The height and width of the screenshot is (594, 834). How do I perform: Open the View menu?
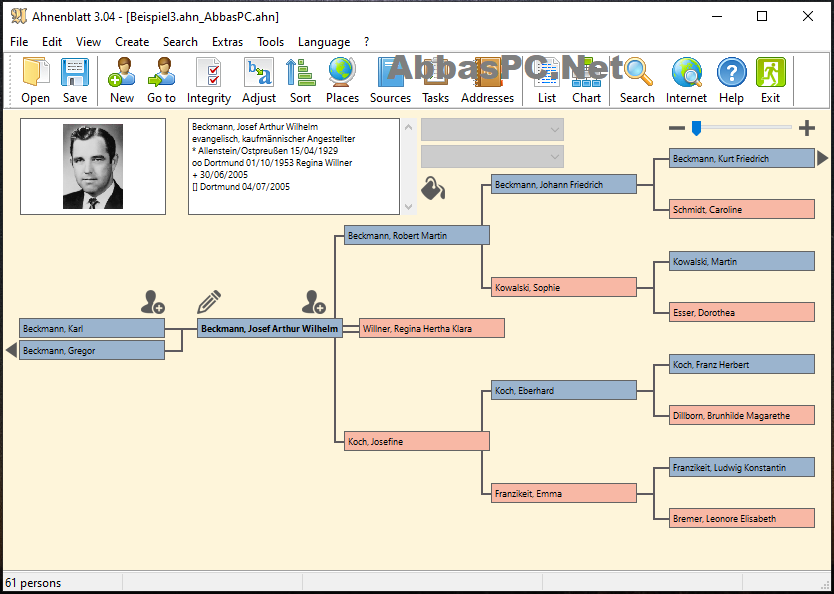88,42
